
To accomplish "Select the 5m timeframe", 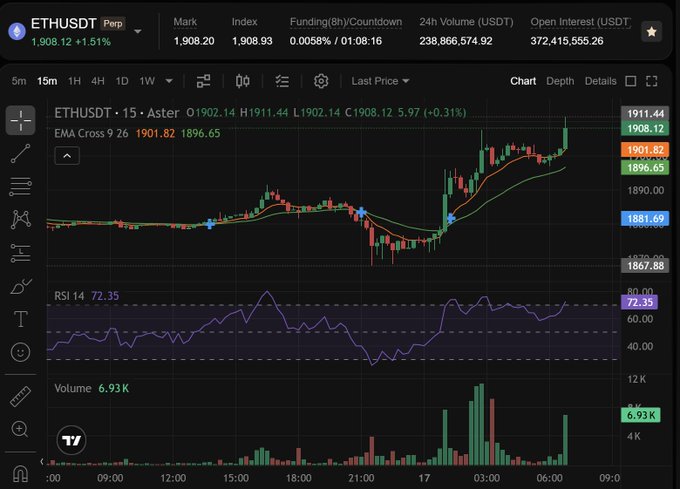I will (19, 81).
